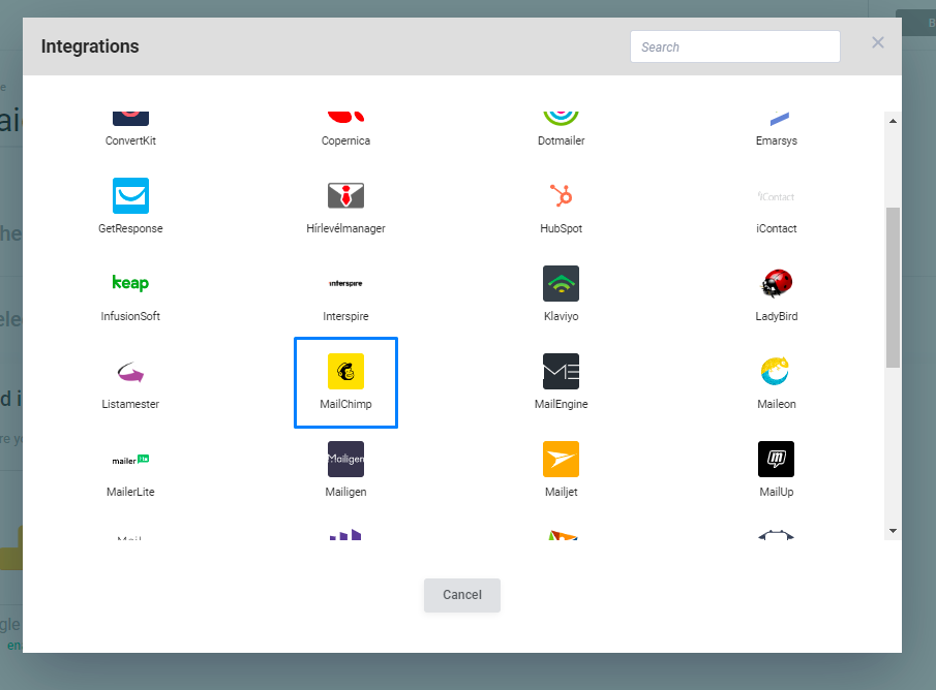This screenshot has width=936, height=690.
Task: Select the MailEngine integration icon
Action: [x=560, y=370]
